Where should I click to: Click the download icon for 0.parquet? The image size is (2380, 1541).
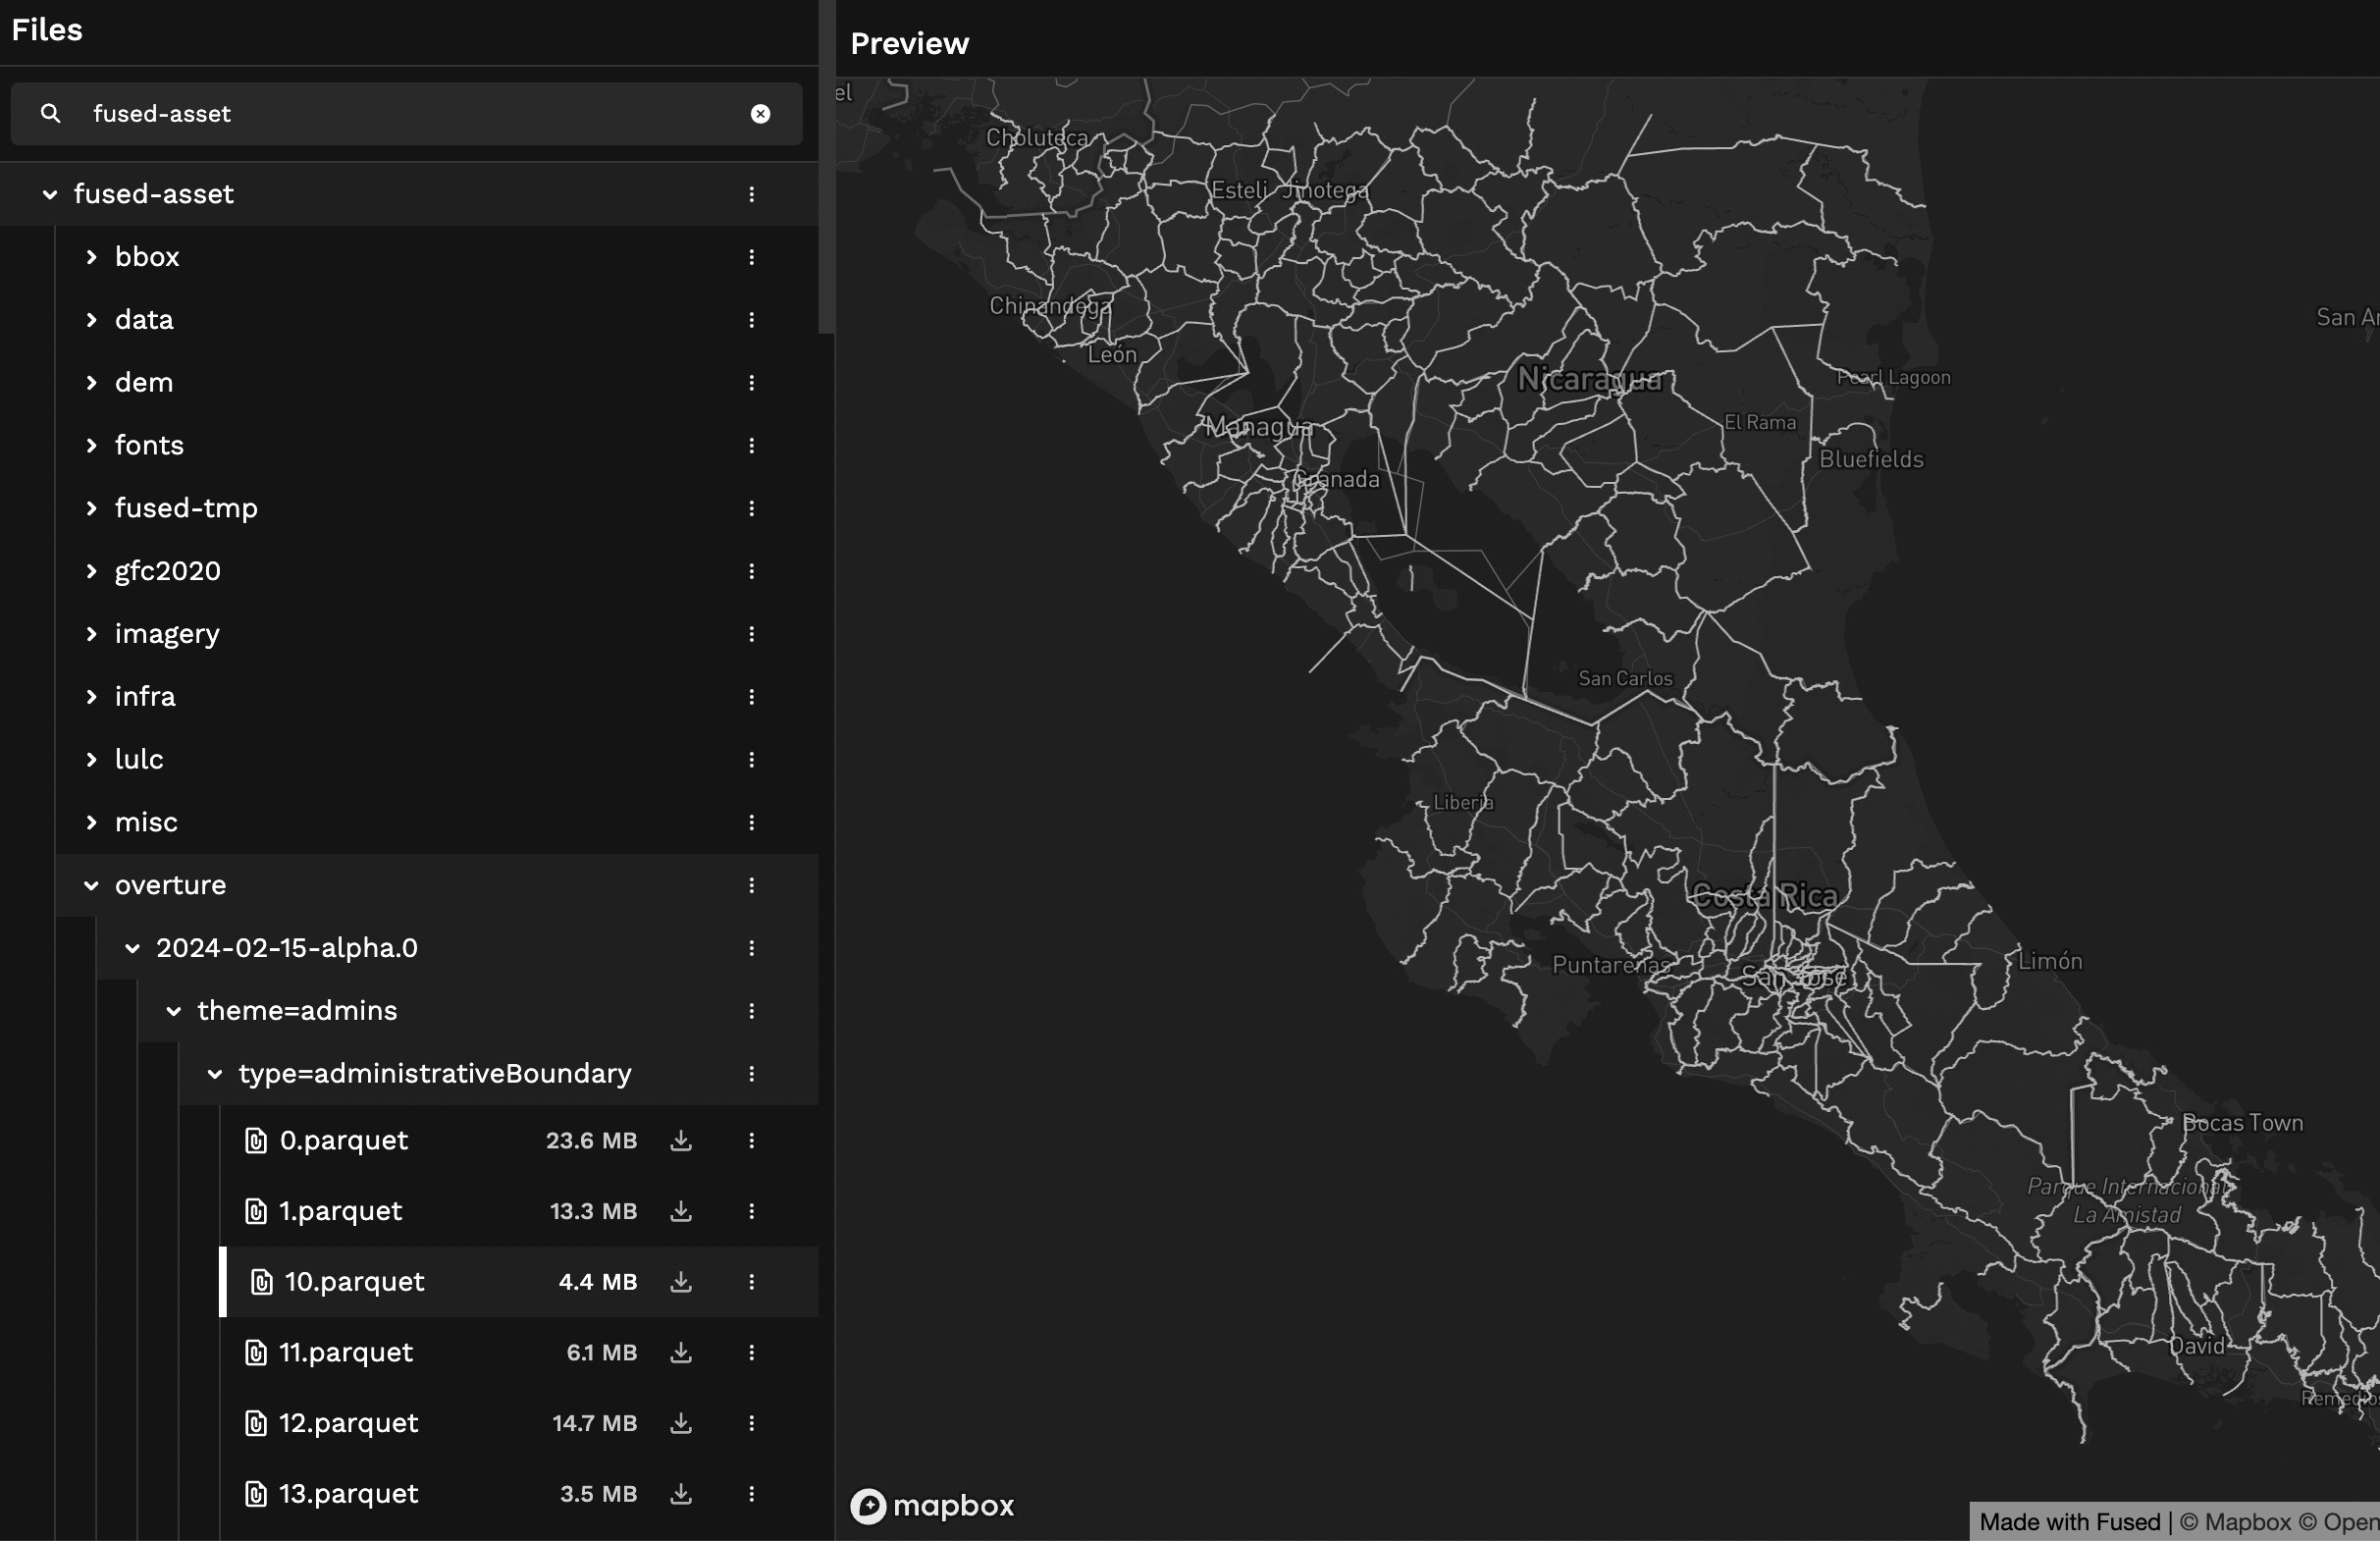click(682, 1141)
